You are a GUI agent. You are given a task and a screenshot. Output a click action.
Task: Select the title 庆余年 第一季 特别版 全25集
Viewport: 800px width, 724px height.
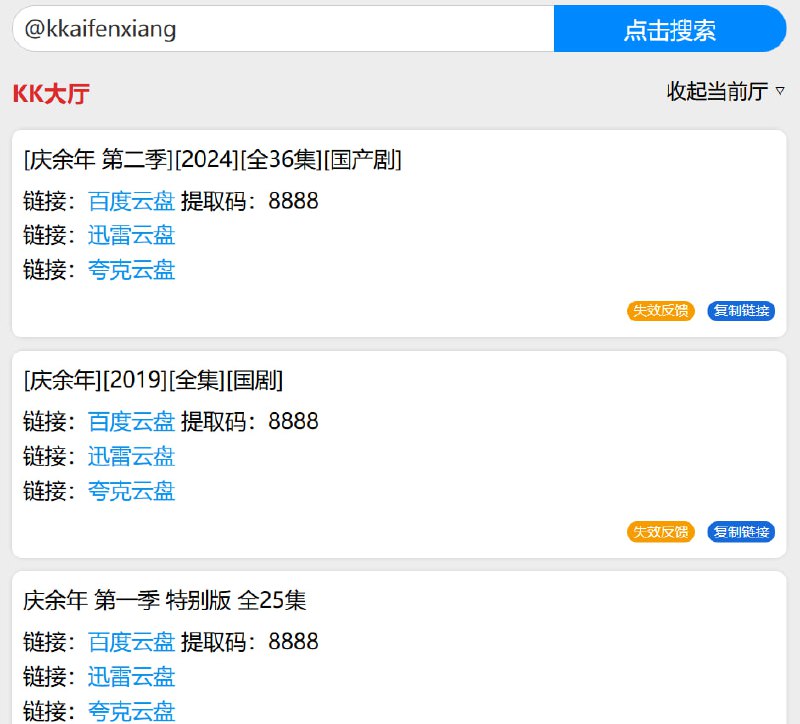[165, 601]
